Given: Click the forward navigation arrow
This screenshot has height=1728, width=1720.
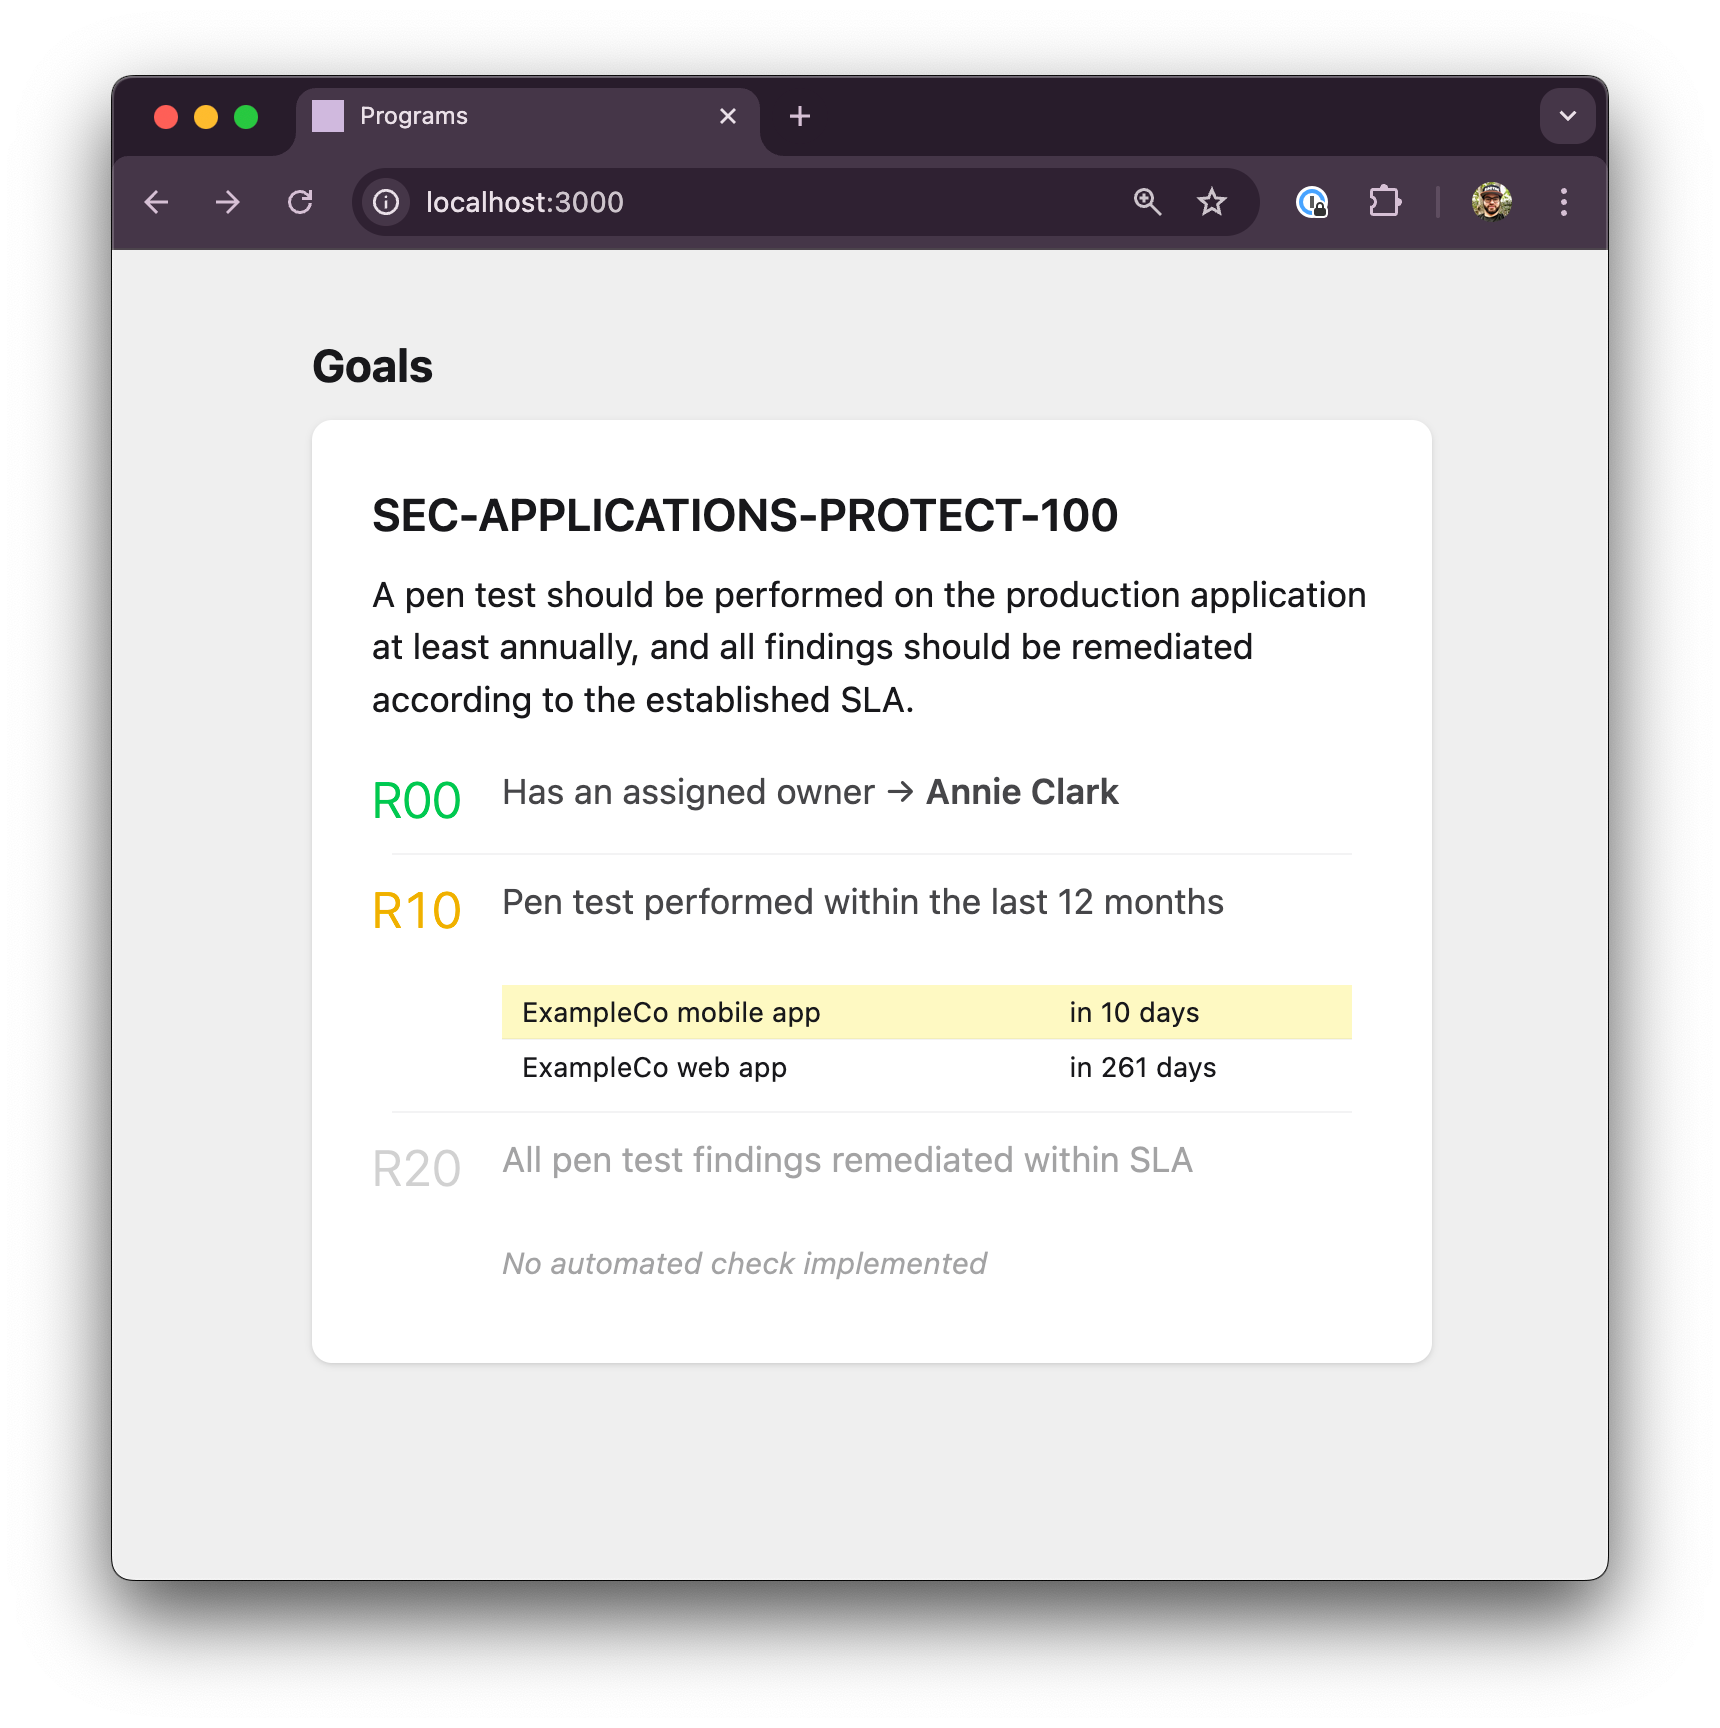Looking at the screenshot, I should (x=228, y=203).
